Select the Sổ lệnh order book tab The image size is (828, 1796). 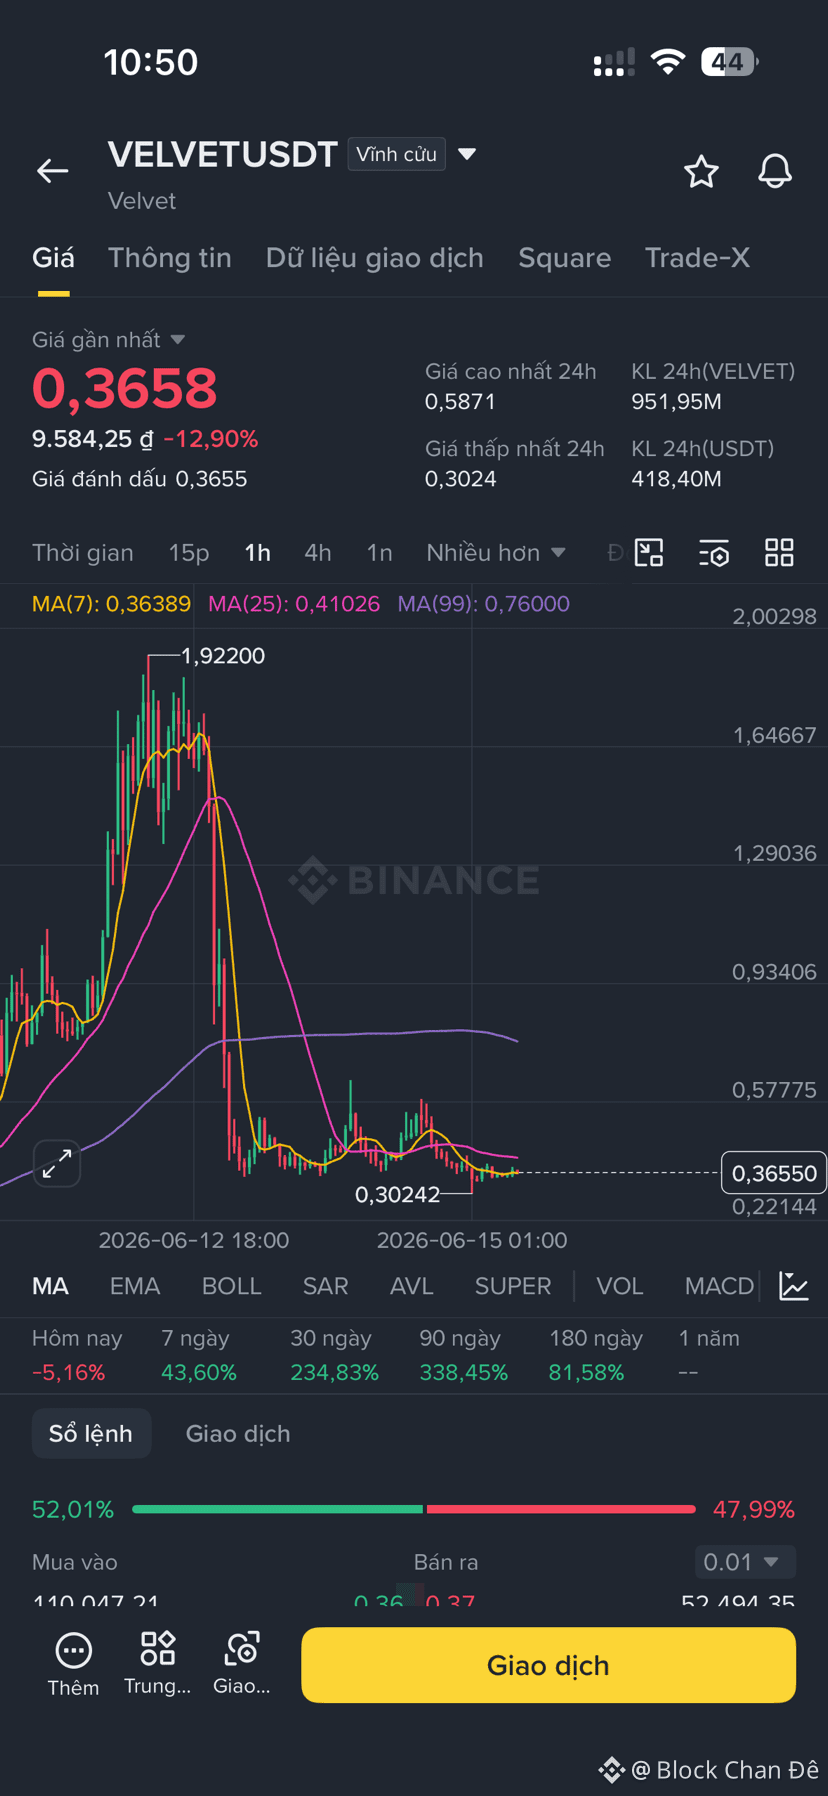[91, 1433]
